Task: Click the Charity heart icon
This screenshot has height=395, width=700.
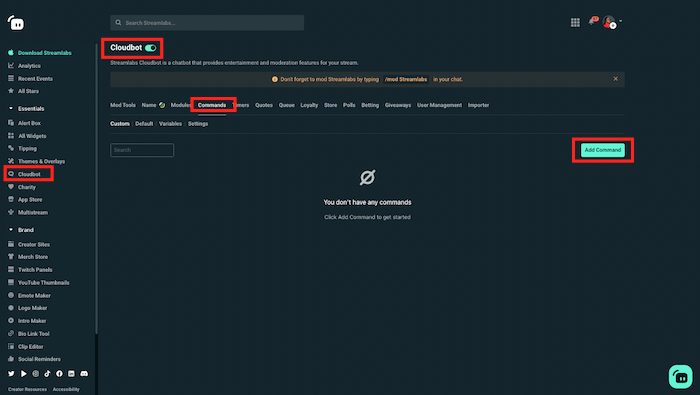Action: pyautogui.click(x=11, y=187)
